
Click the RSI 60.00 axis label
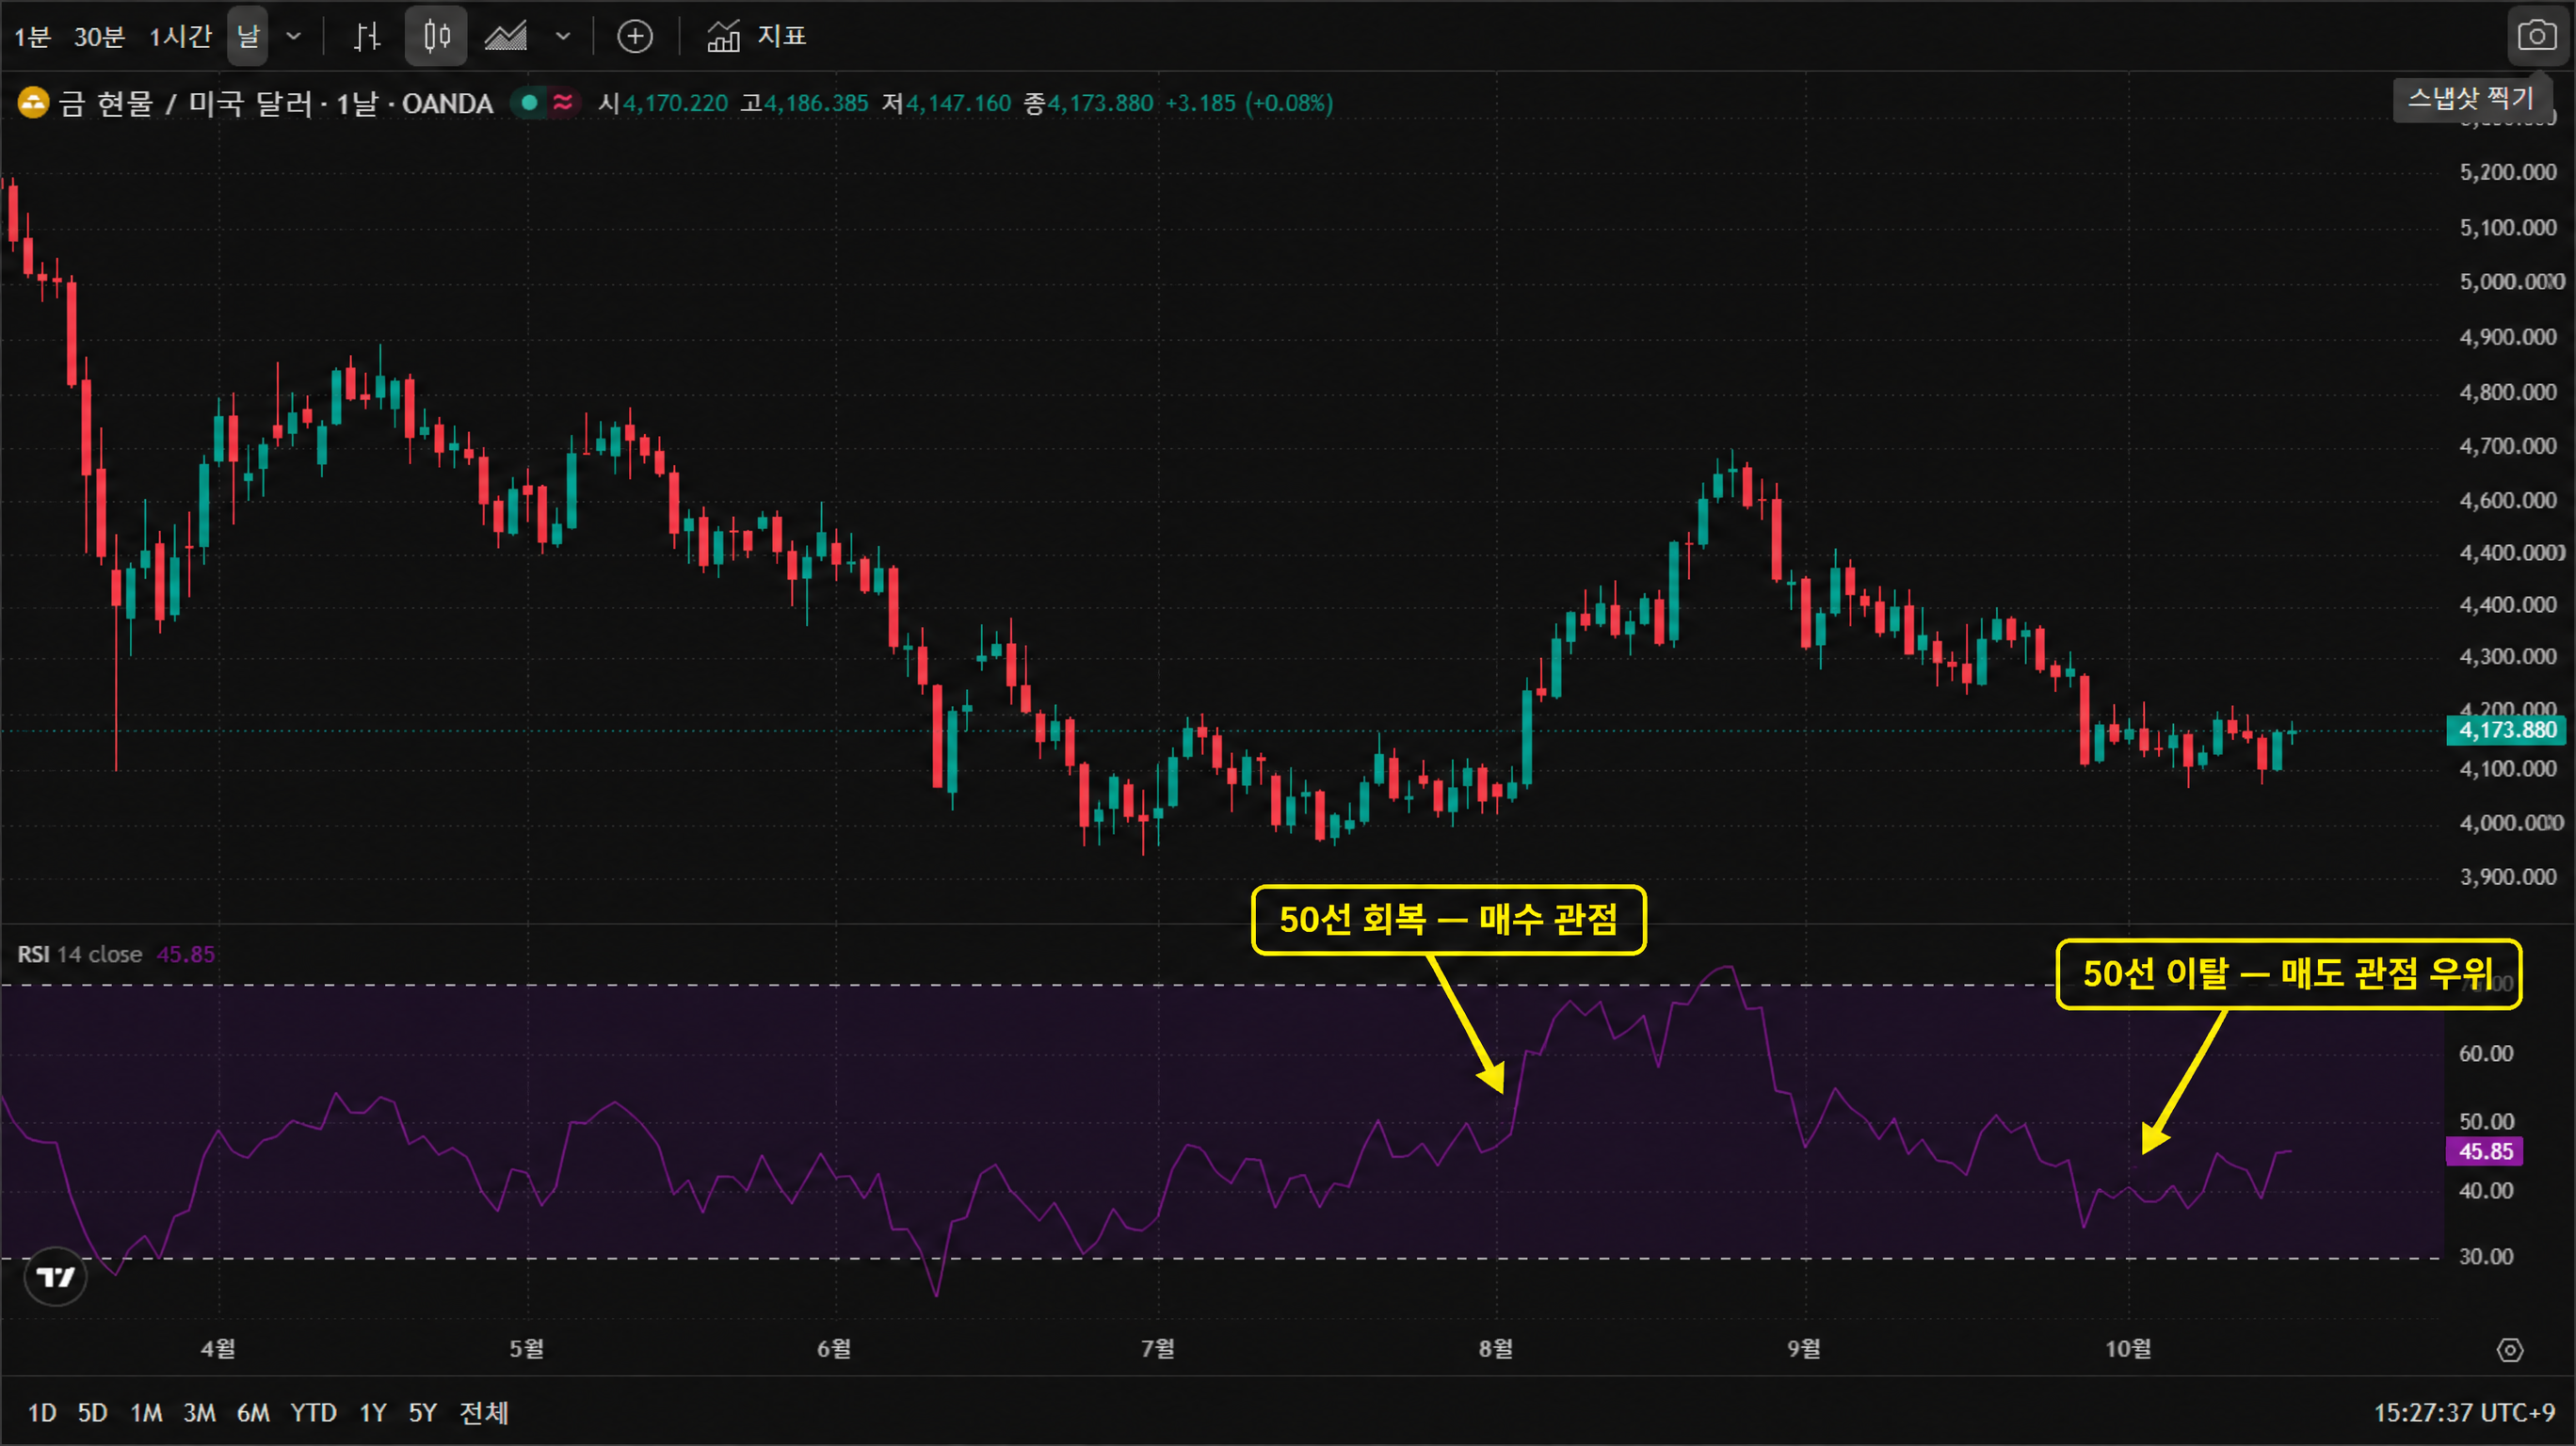coord(2486,1054)
